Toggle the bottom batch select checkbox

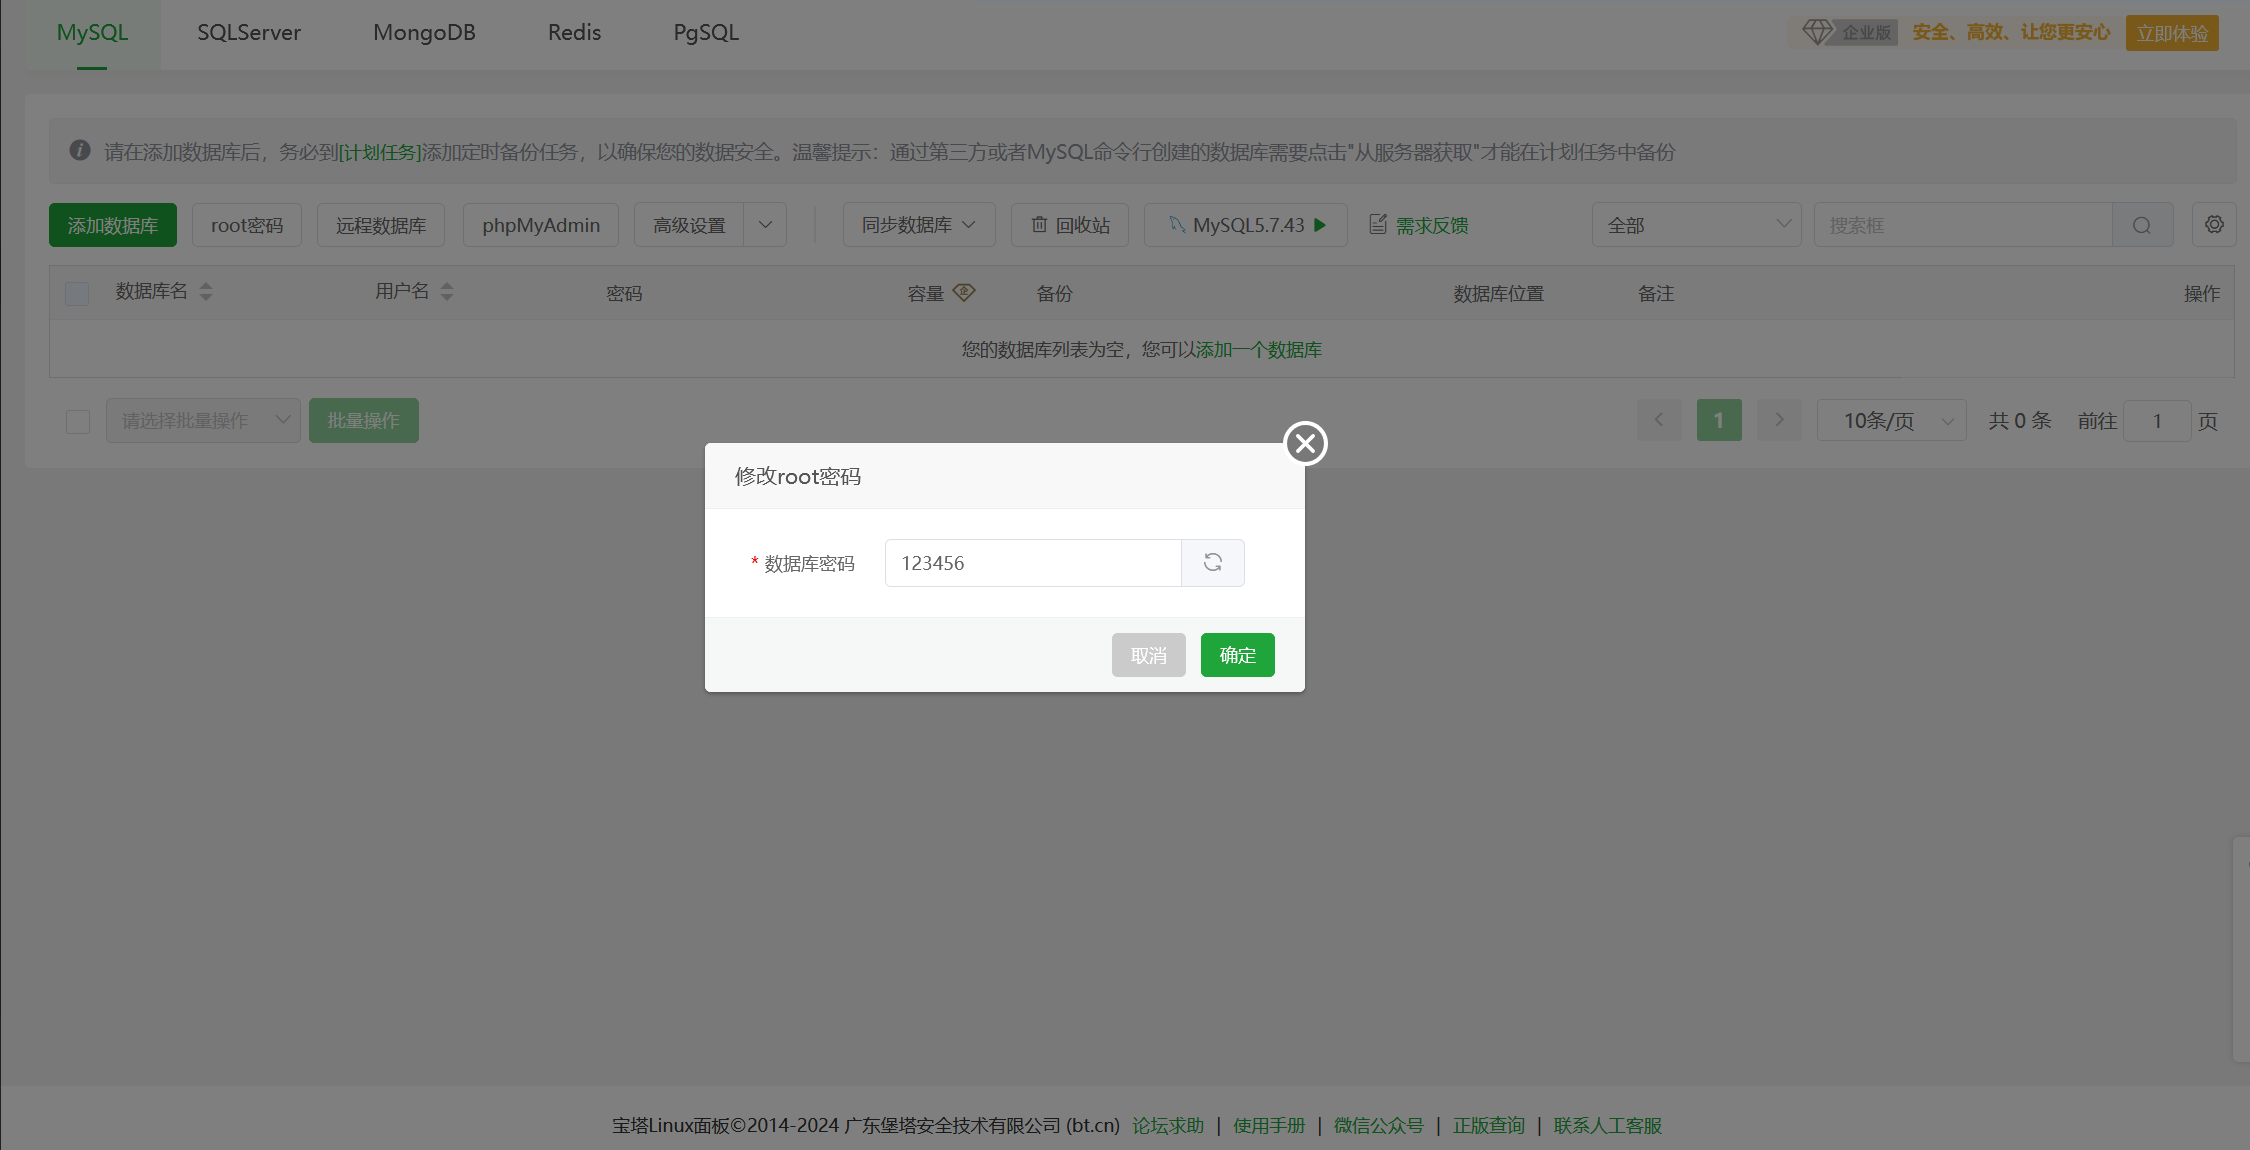78,421
